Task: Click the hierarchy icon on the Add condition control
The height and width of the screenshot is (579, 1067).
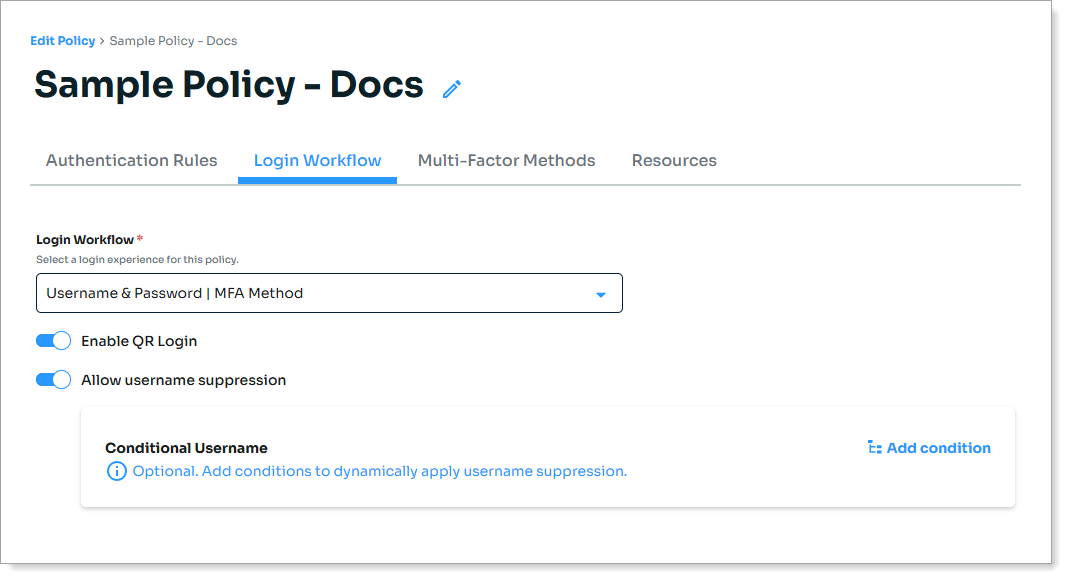Action: pyautogui.click(x=872, y=447)
